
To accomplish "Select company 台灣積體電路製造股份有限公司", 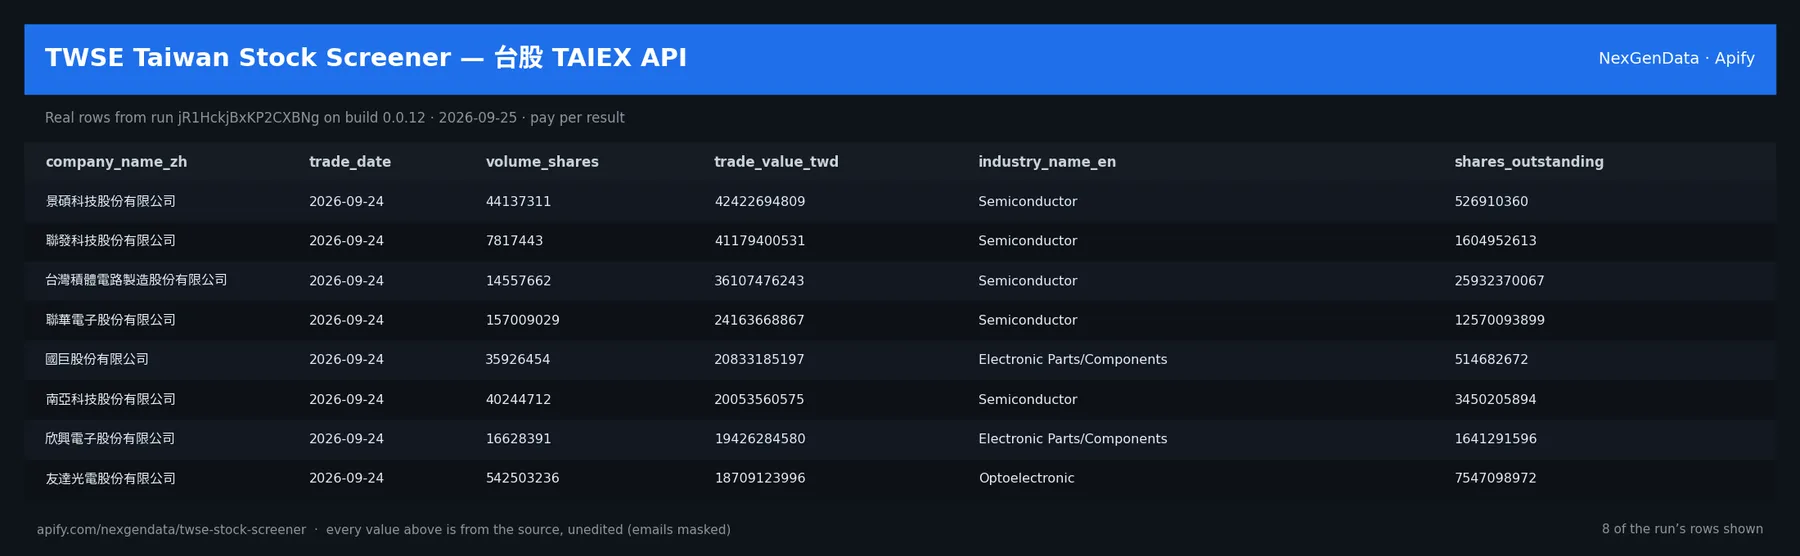I will click(x=136, y=280).
